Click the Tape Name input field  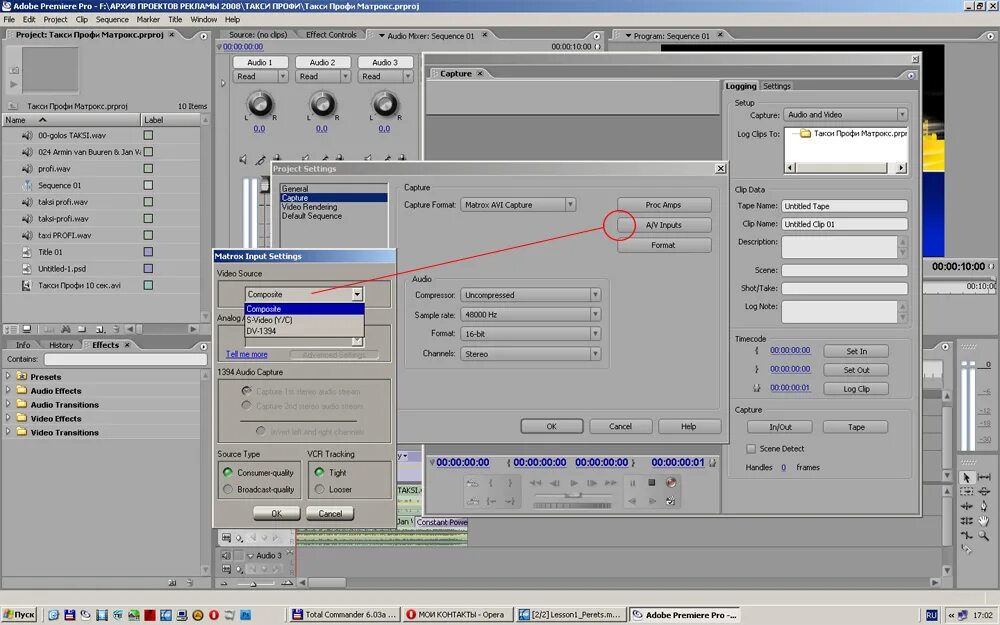point(844,206)
